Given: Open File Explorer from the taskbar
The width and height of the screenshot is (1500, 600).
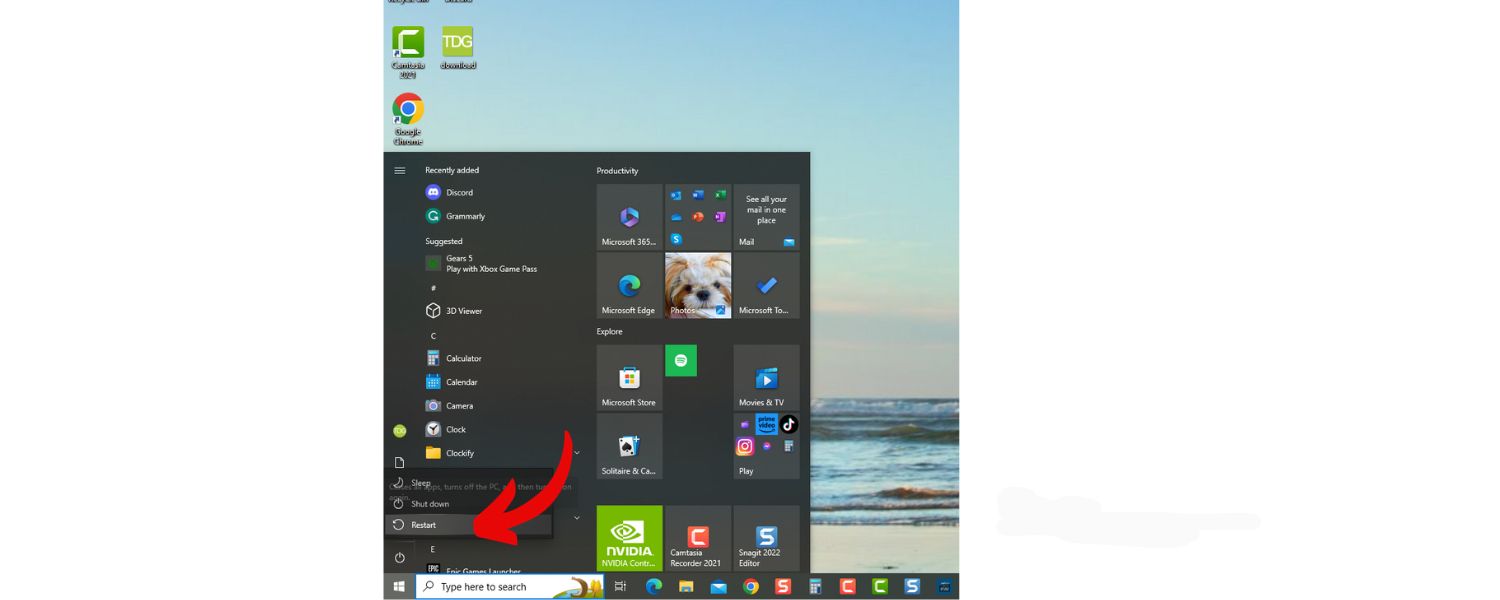Looking at the screenshot, I should point(686,587).
